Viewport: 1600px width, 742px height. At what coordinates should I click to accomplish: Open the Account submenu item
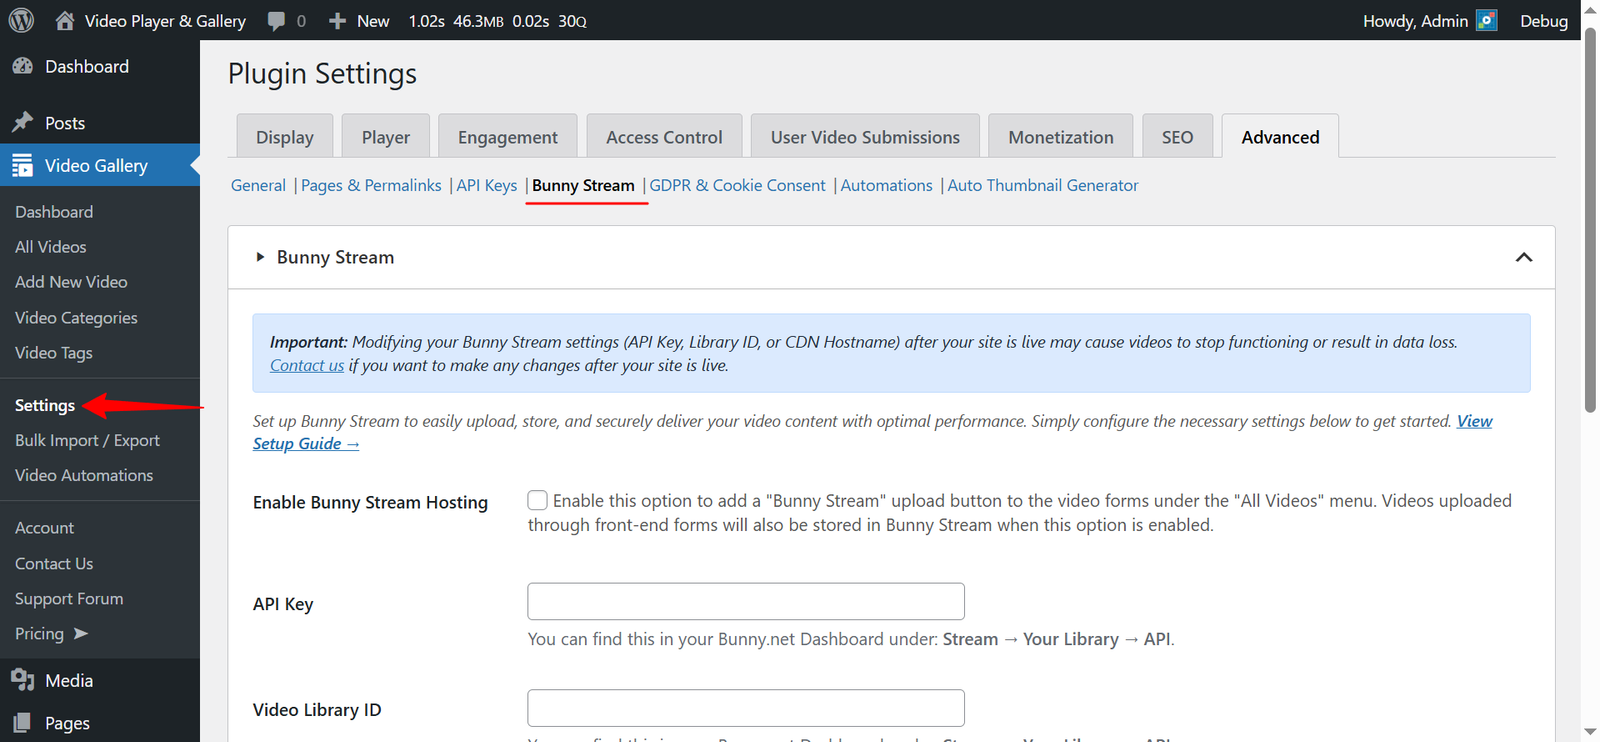pyautogui.click(x=44, y=527)
